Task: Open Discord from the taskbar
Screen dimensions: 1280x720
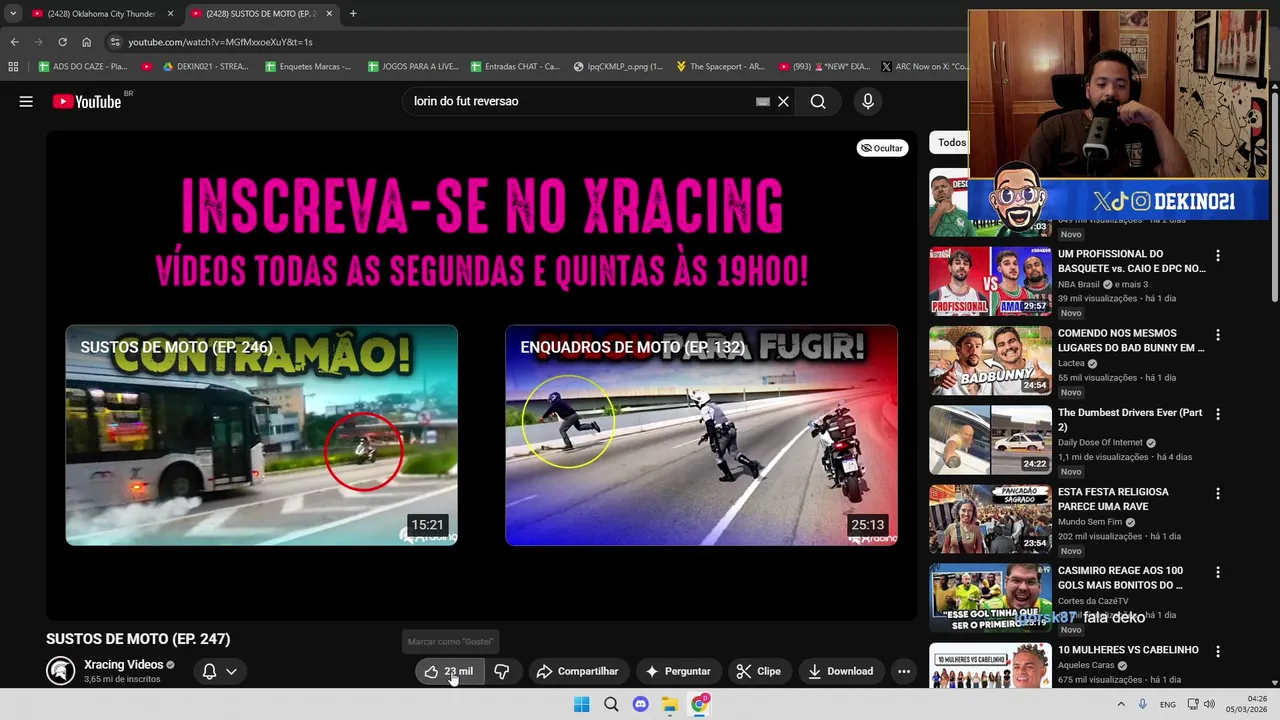Action: [640, 704]
